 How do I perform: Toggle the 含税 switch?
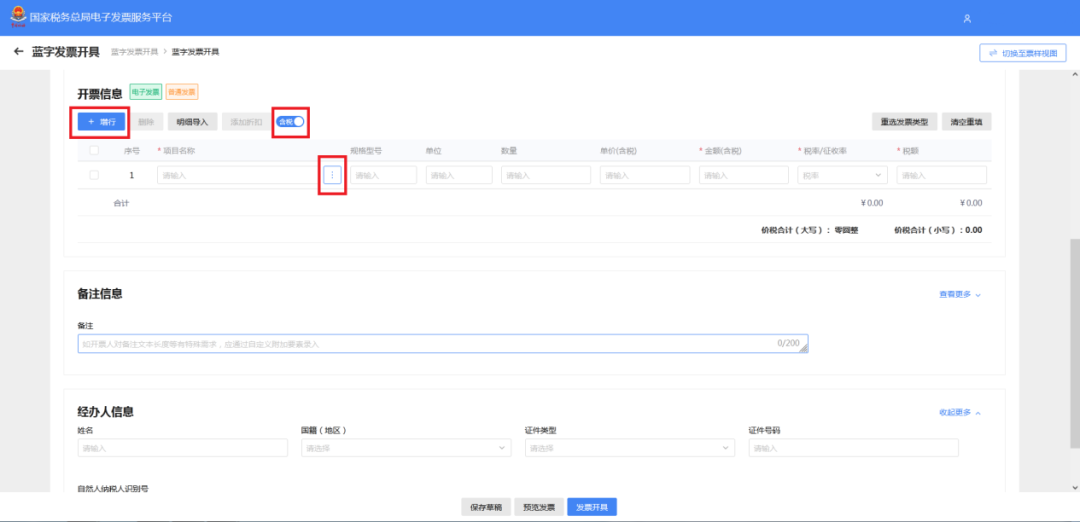point(290,121)
